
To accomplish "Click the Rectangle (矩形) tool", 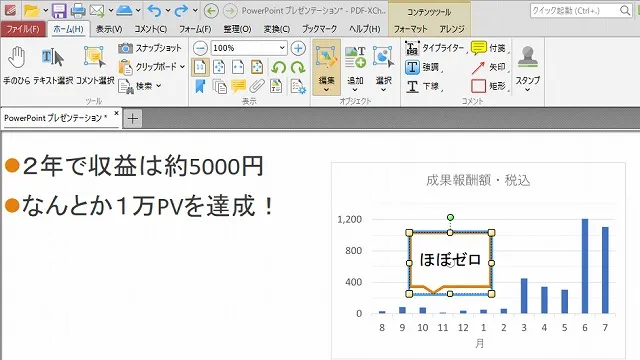I will click(x=489, y=86).
